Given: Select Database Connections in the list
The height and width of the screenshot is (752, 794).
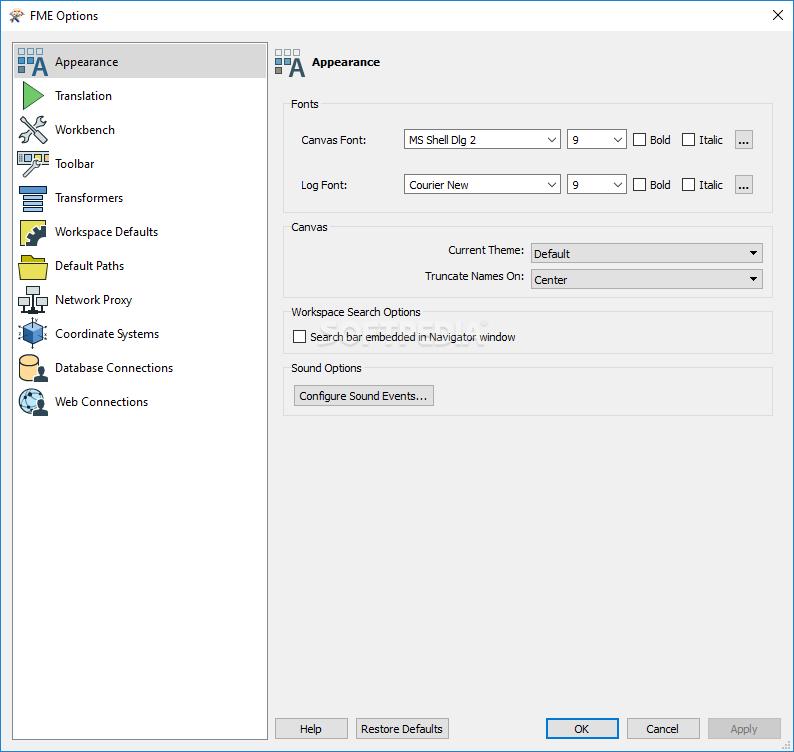Looking at the screenshot, I should coord(140,368).
